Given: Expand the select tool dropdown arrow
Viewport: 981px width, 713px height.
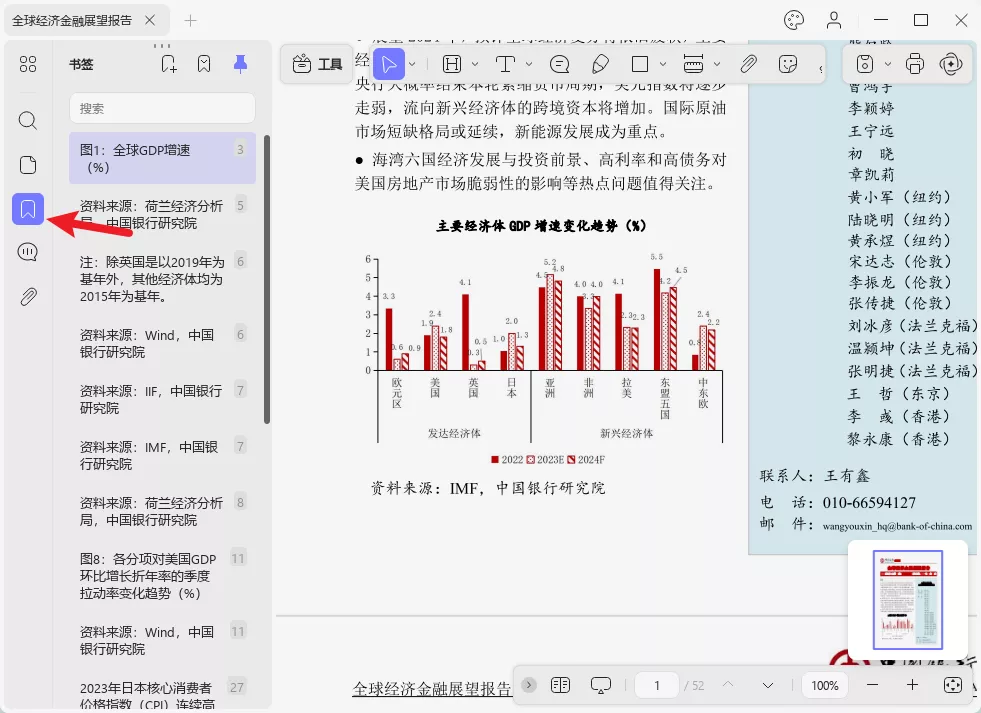Looking at the screenshot, I should coord(412,63).
